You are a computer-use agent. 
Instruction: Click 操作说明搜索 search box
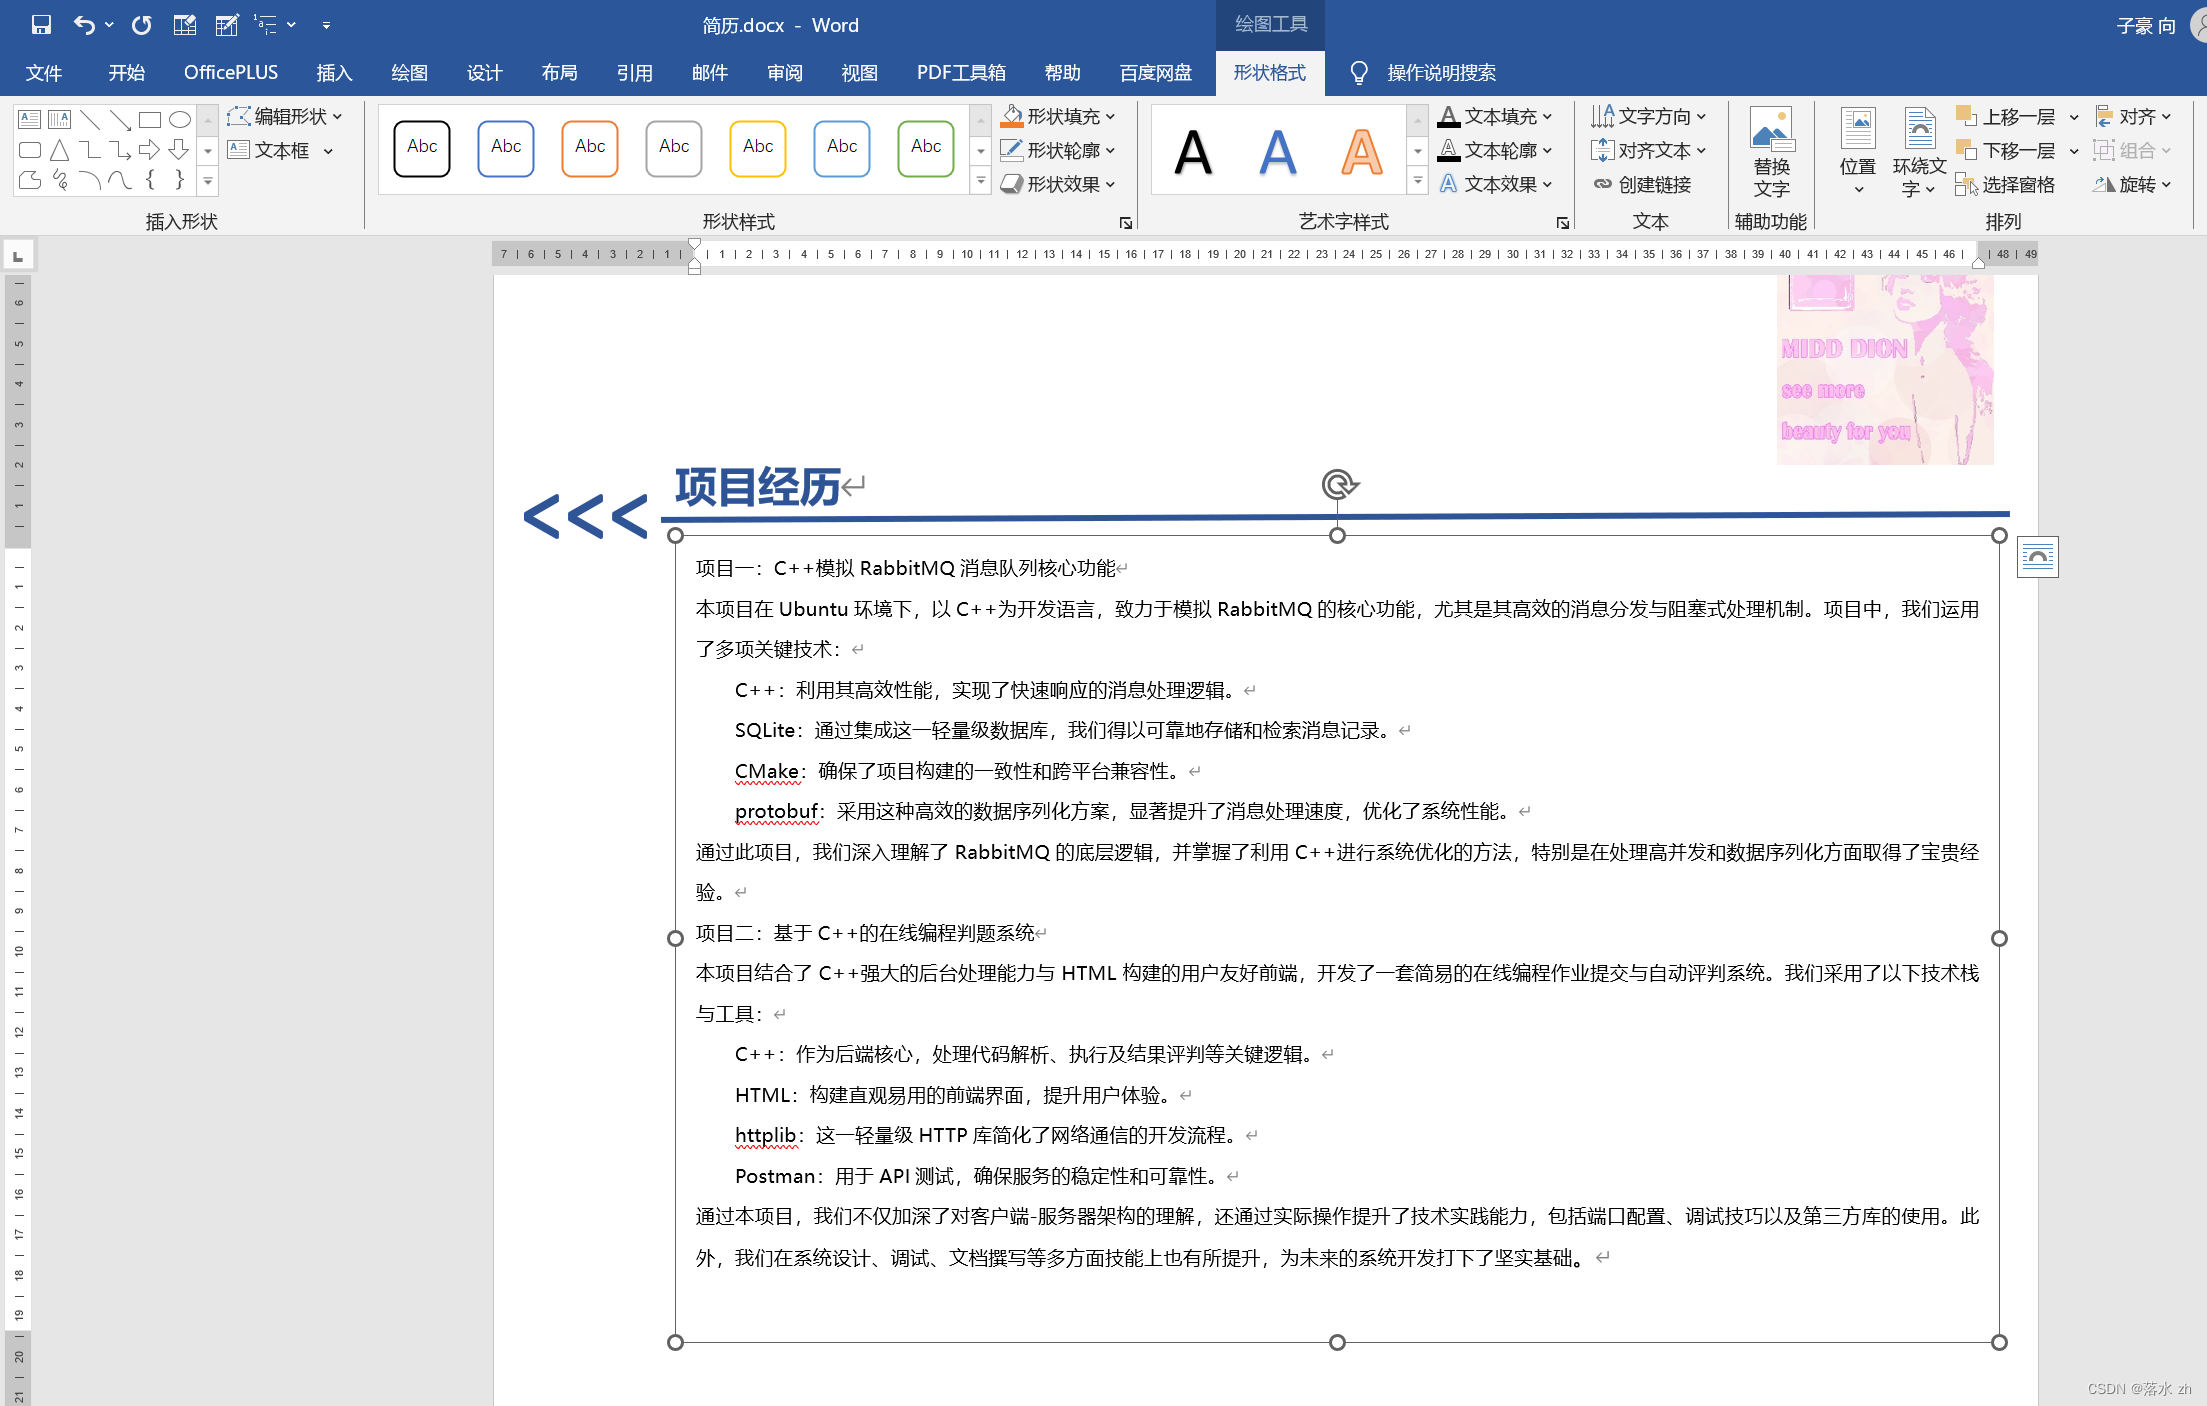coord(1440,73)
